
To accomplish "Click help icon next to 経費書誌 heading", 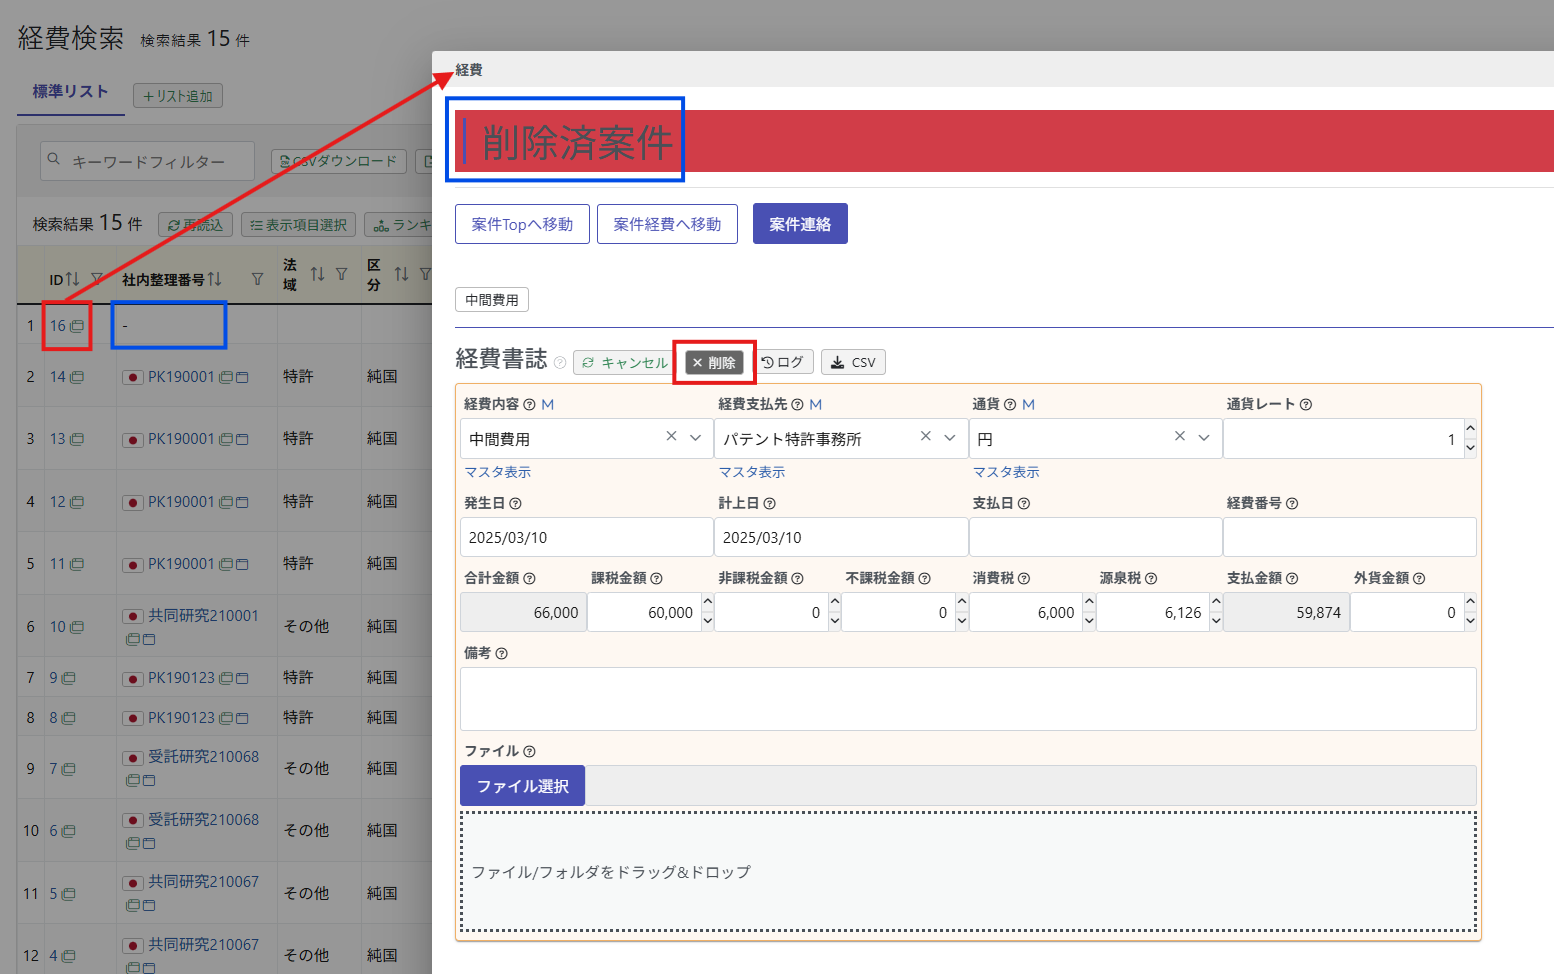I will pyautogui.click(x=560, y=363).
